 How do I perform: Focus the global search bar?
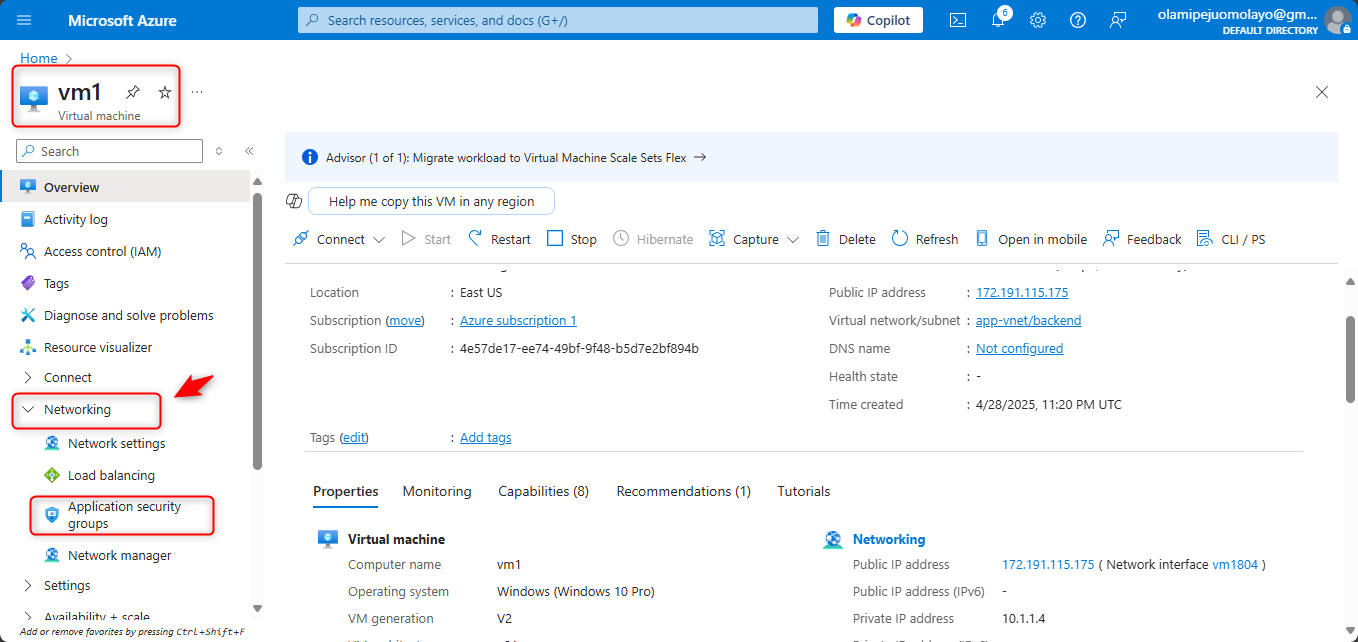pyautogui.click(x=558, y=20)
